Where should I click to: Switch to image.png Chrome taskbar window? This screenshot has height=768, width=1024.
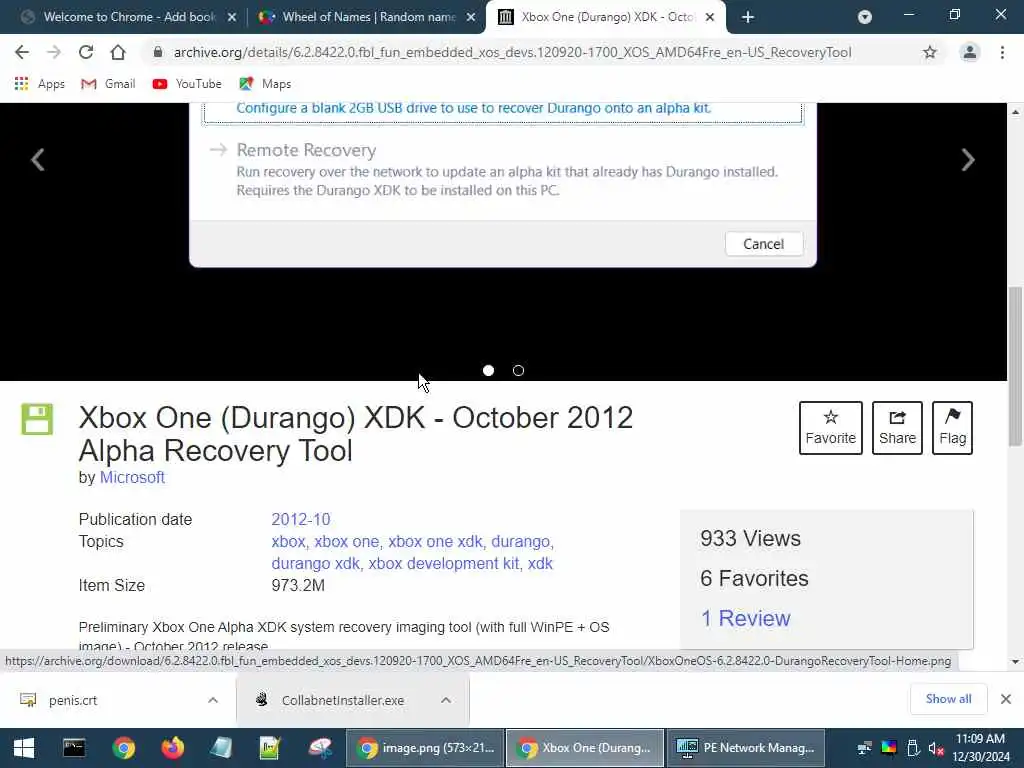tap(425, 748)
